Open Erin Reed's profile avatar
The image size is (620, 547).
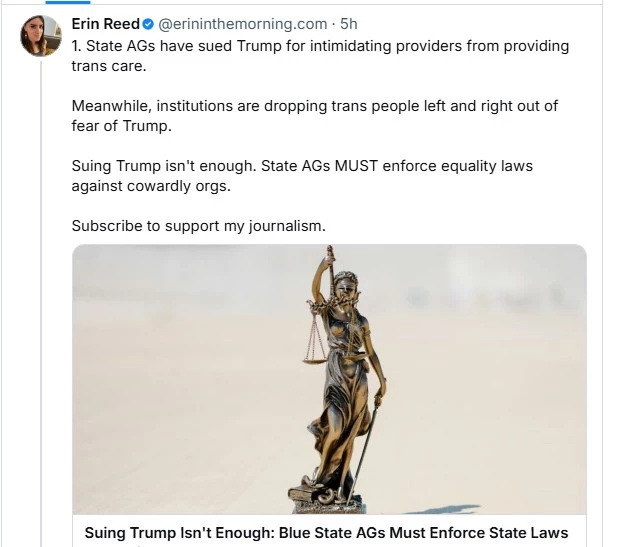tap(41, 36)
